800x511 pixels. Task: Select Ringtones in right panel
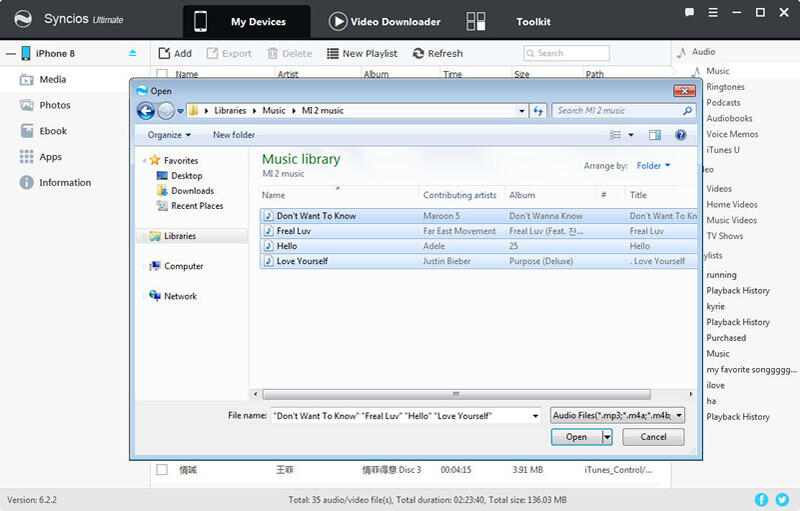click(x=725, y=87)
